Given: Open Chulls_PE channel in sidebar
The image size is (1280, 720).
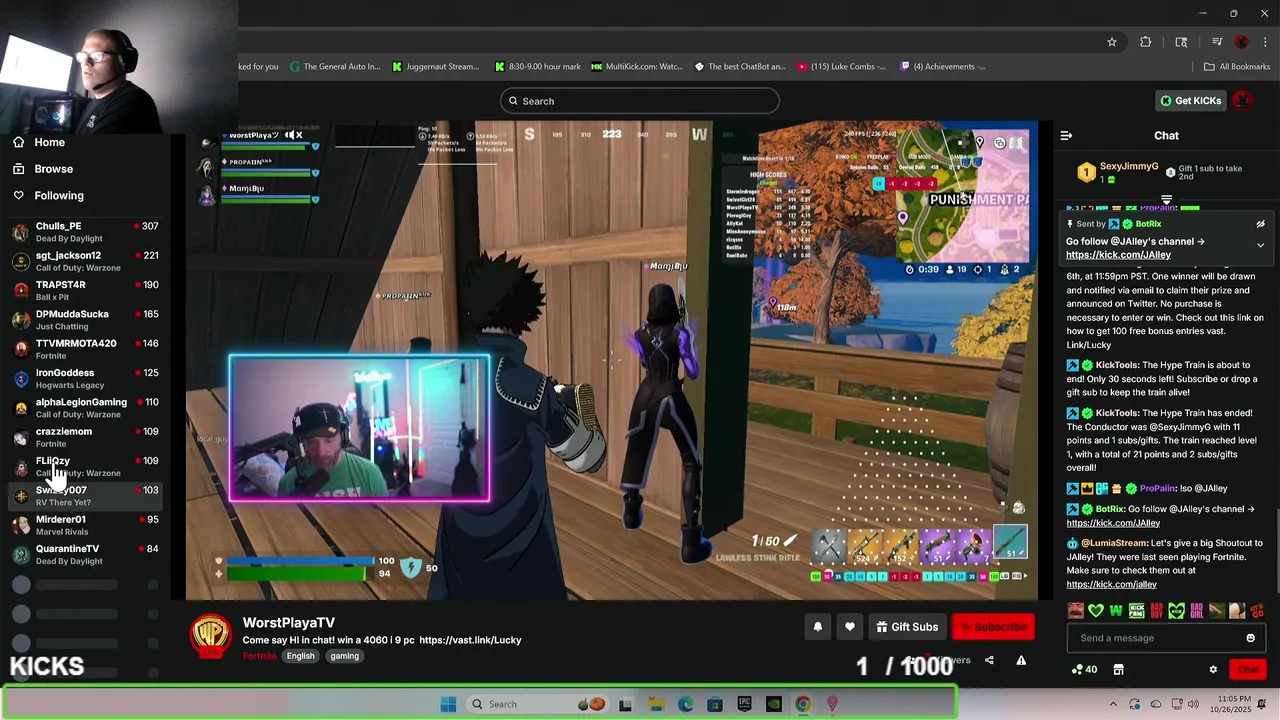Looking at the screenshot, I should tap(85, 232).
